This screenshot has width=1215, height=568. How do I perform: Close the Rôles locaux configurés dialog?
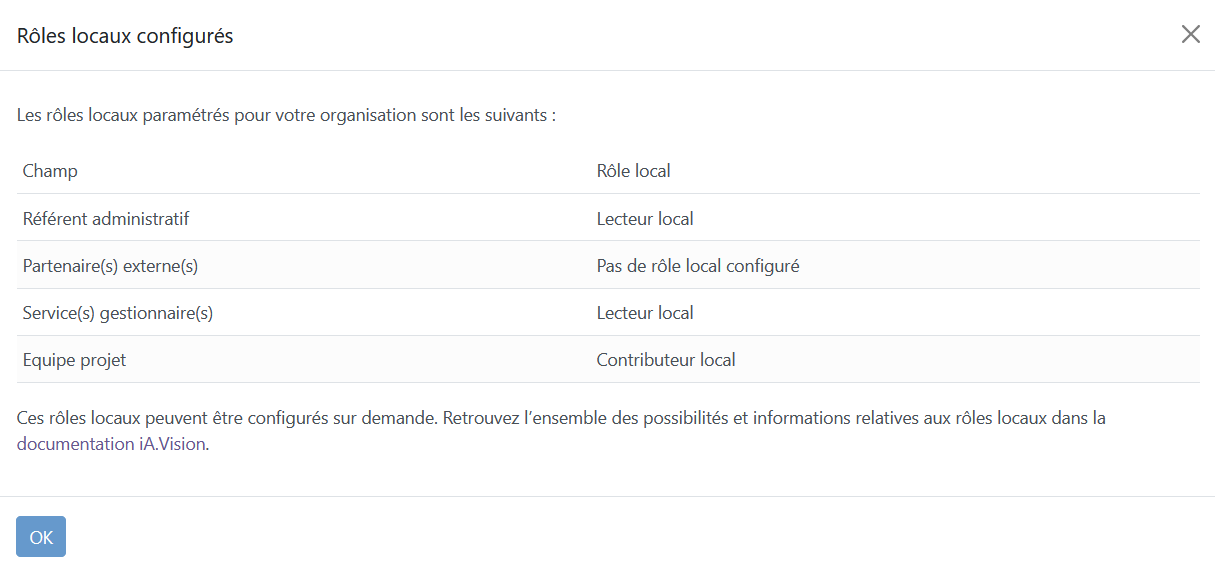coord(1190,35)
